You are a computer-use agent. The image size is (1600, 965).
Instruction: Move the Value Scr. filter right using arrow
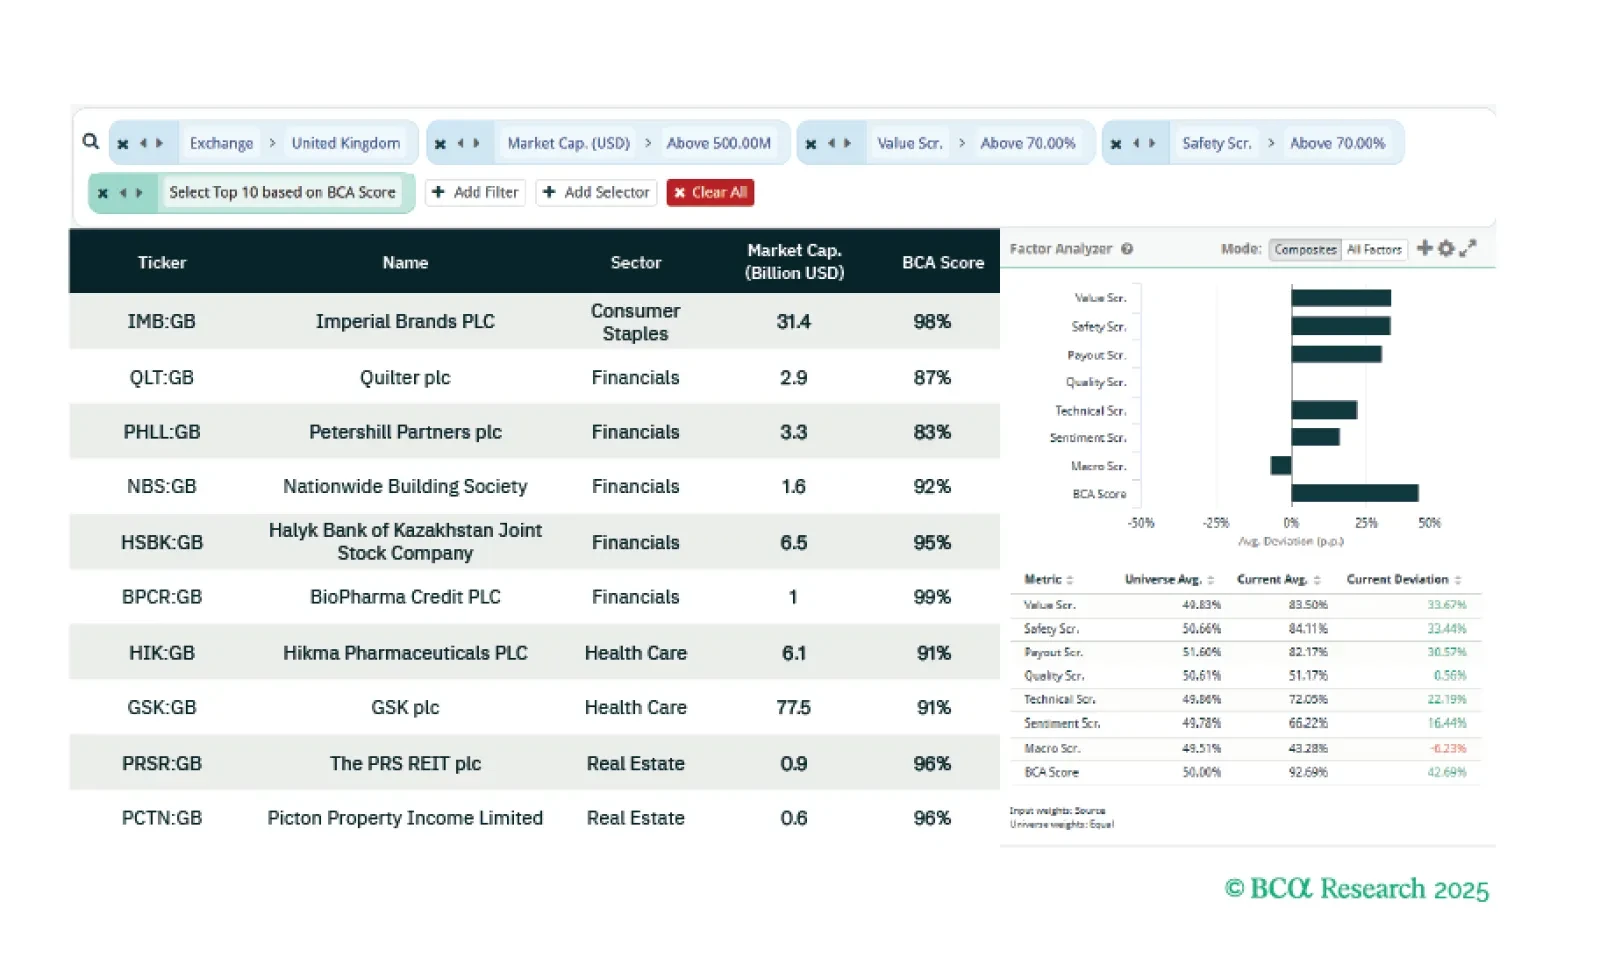[x=848, y=143]
